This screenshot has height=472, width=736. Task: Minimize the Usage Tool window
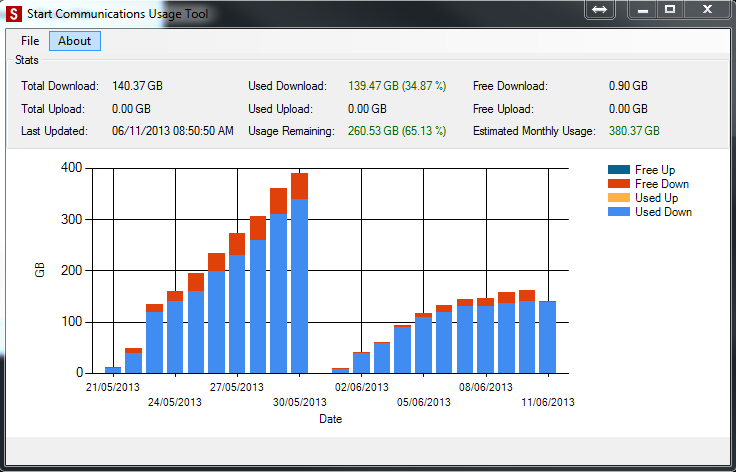(x=643, y=9)
